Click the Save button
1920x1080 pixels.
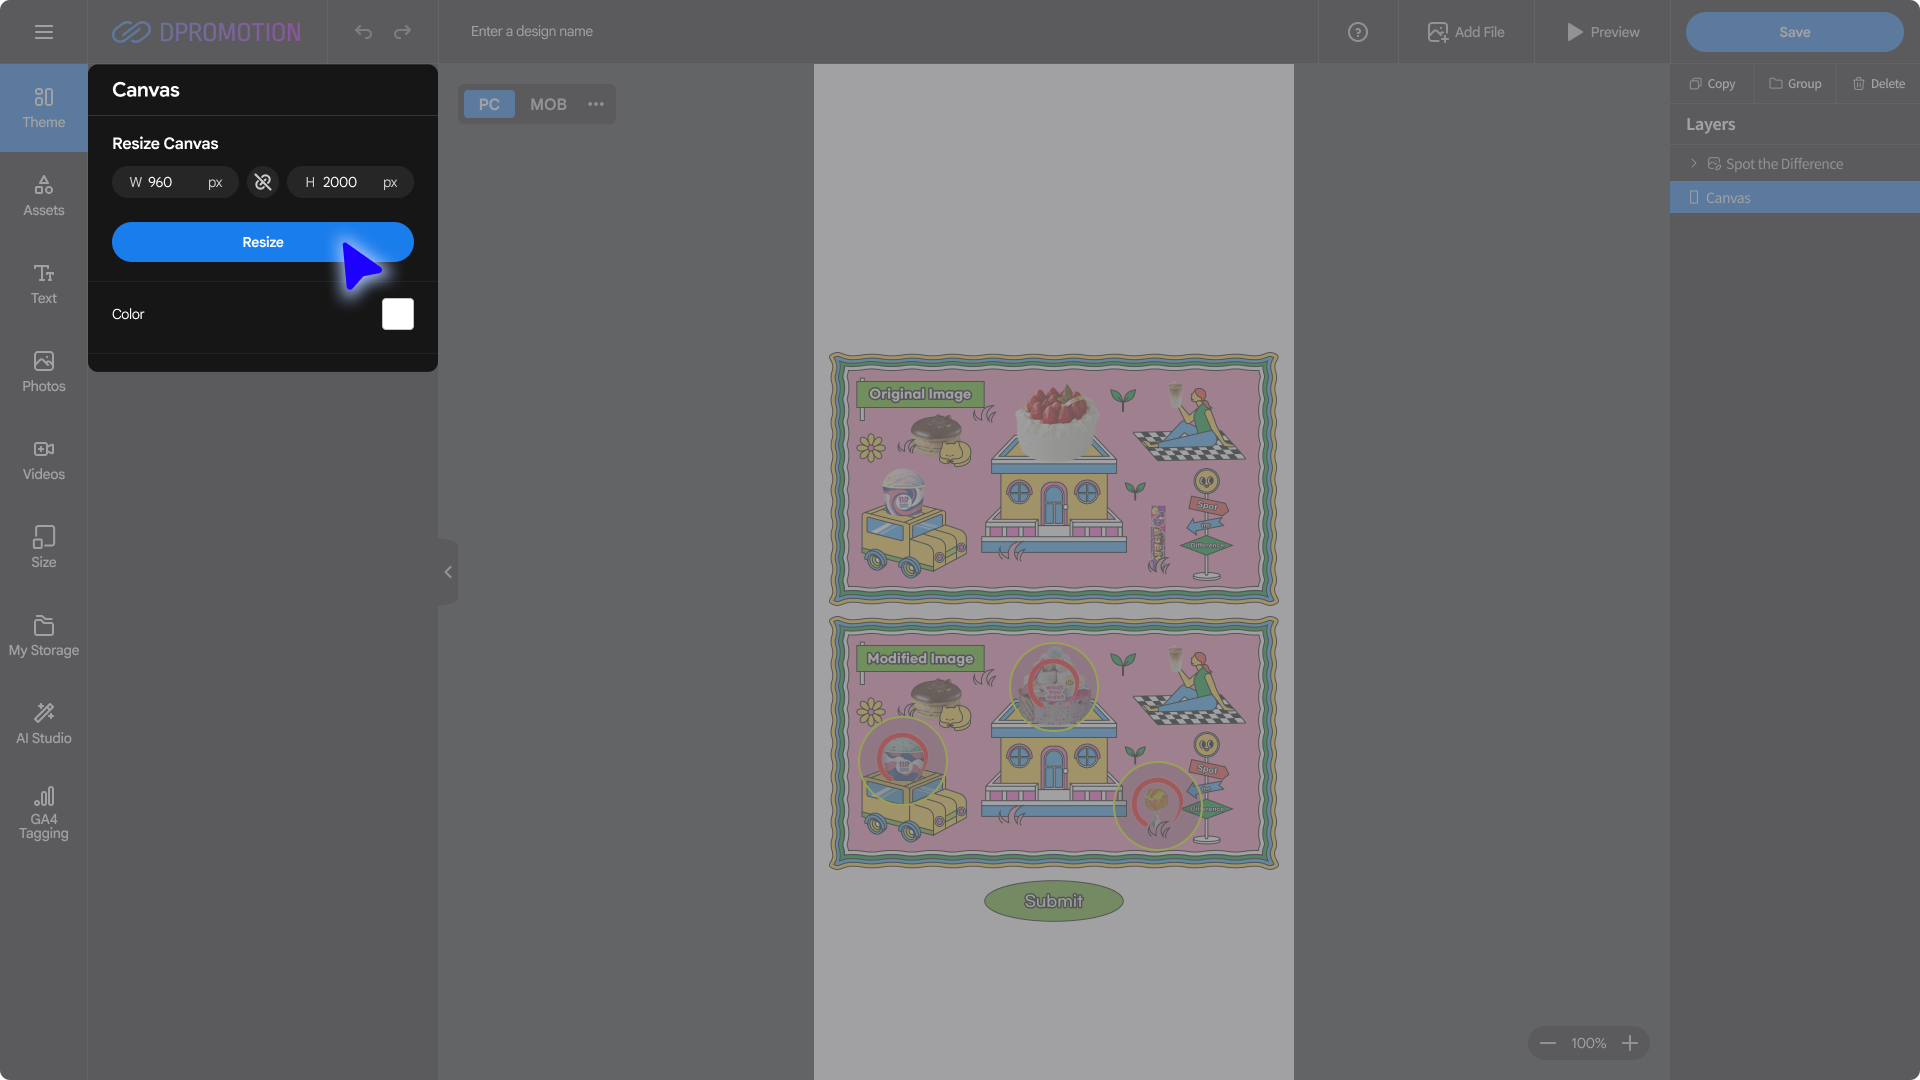click(x=1794, y=32)
